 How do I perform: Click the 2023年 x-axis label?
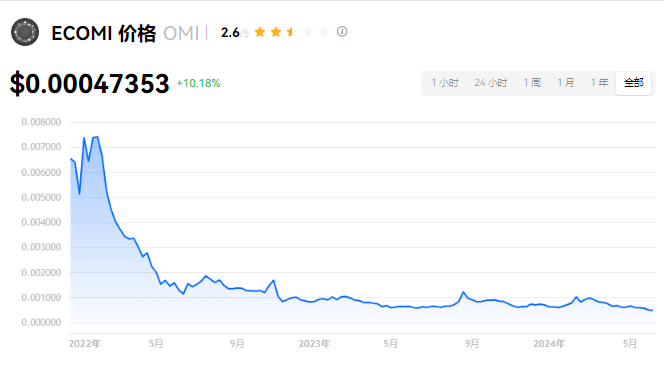click(314, 344)
